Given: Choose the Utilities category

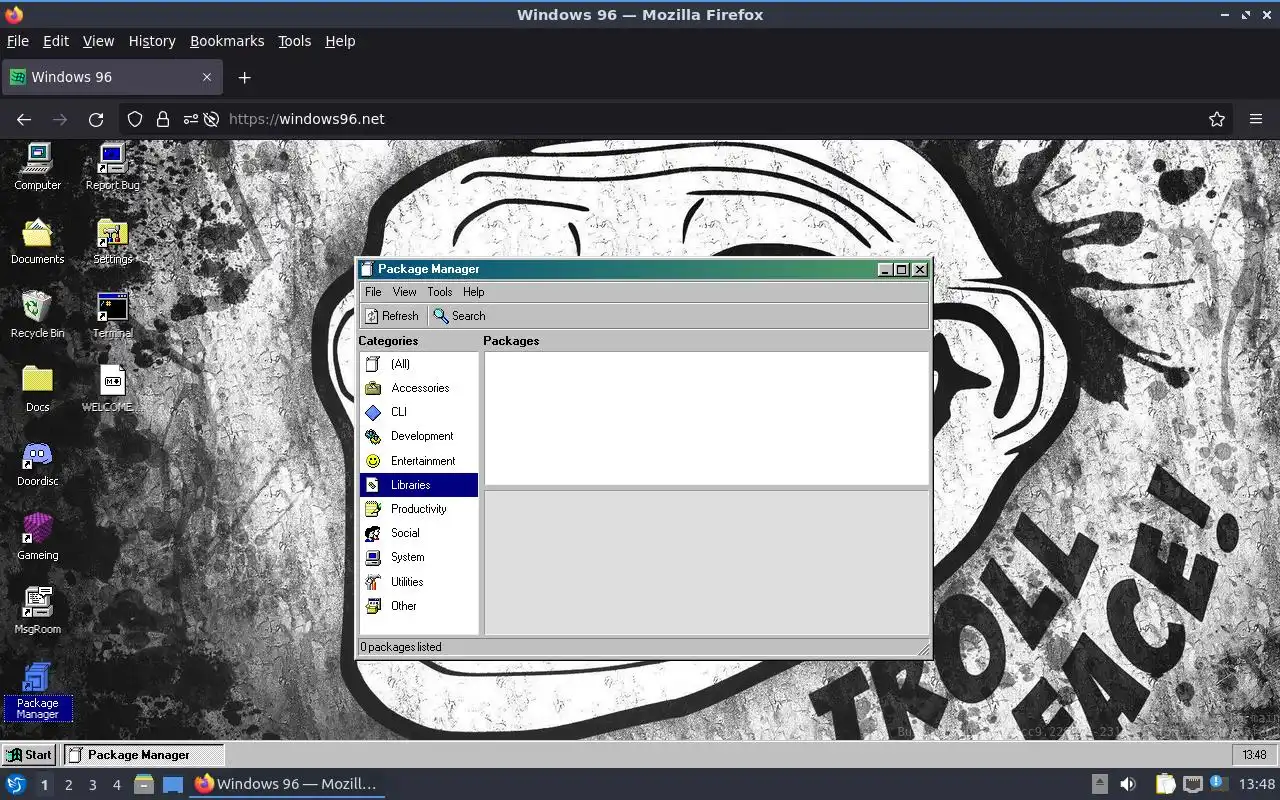Looking at the screenshot, I should click(x=419, y=582).
